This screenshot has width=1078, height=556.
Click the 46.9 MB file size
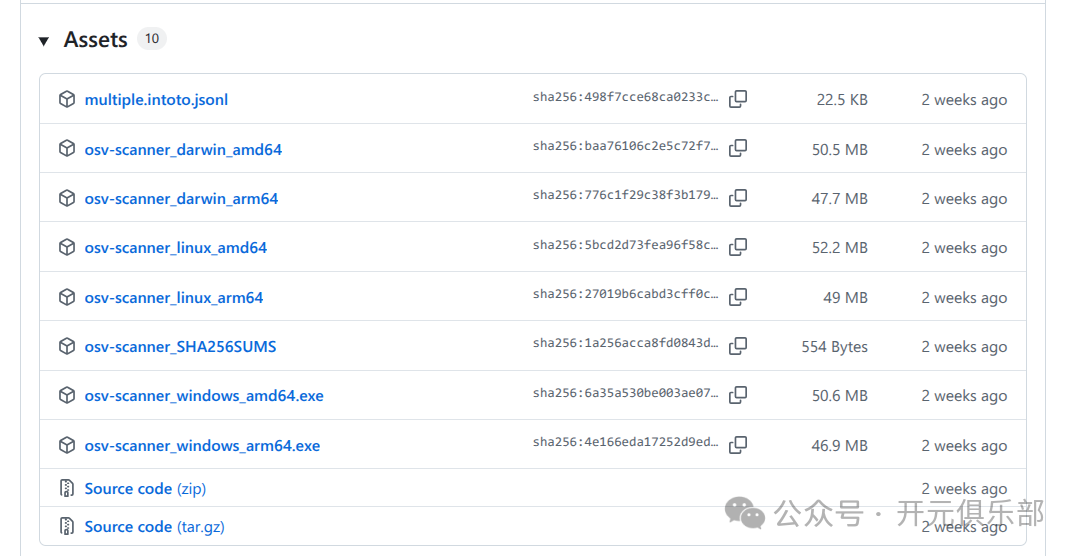(839, 446)
